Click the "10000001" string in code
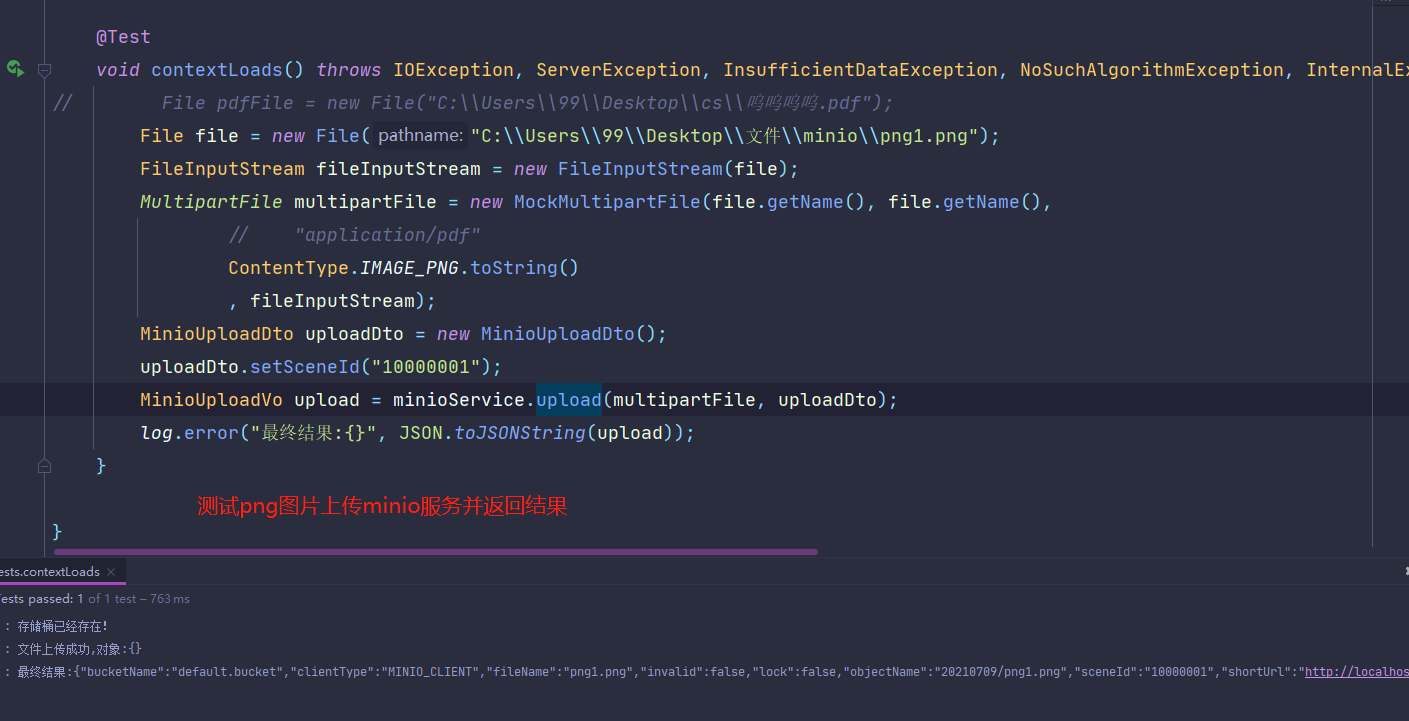Viewport: 1409px width, 721px height. point(426,367)
